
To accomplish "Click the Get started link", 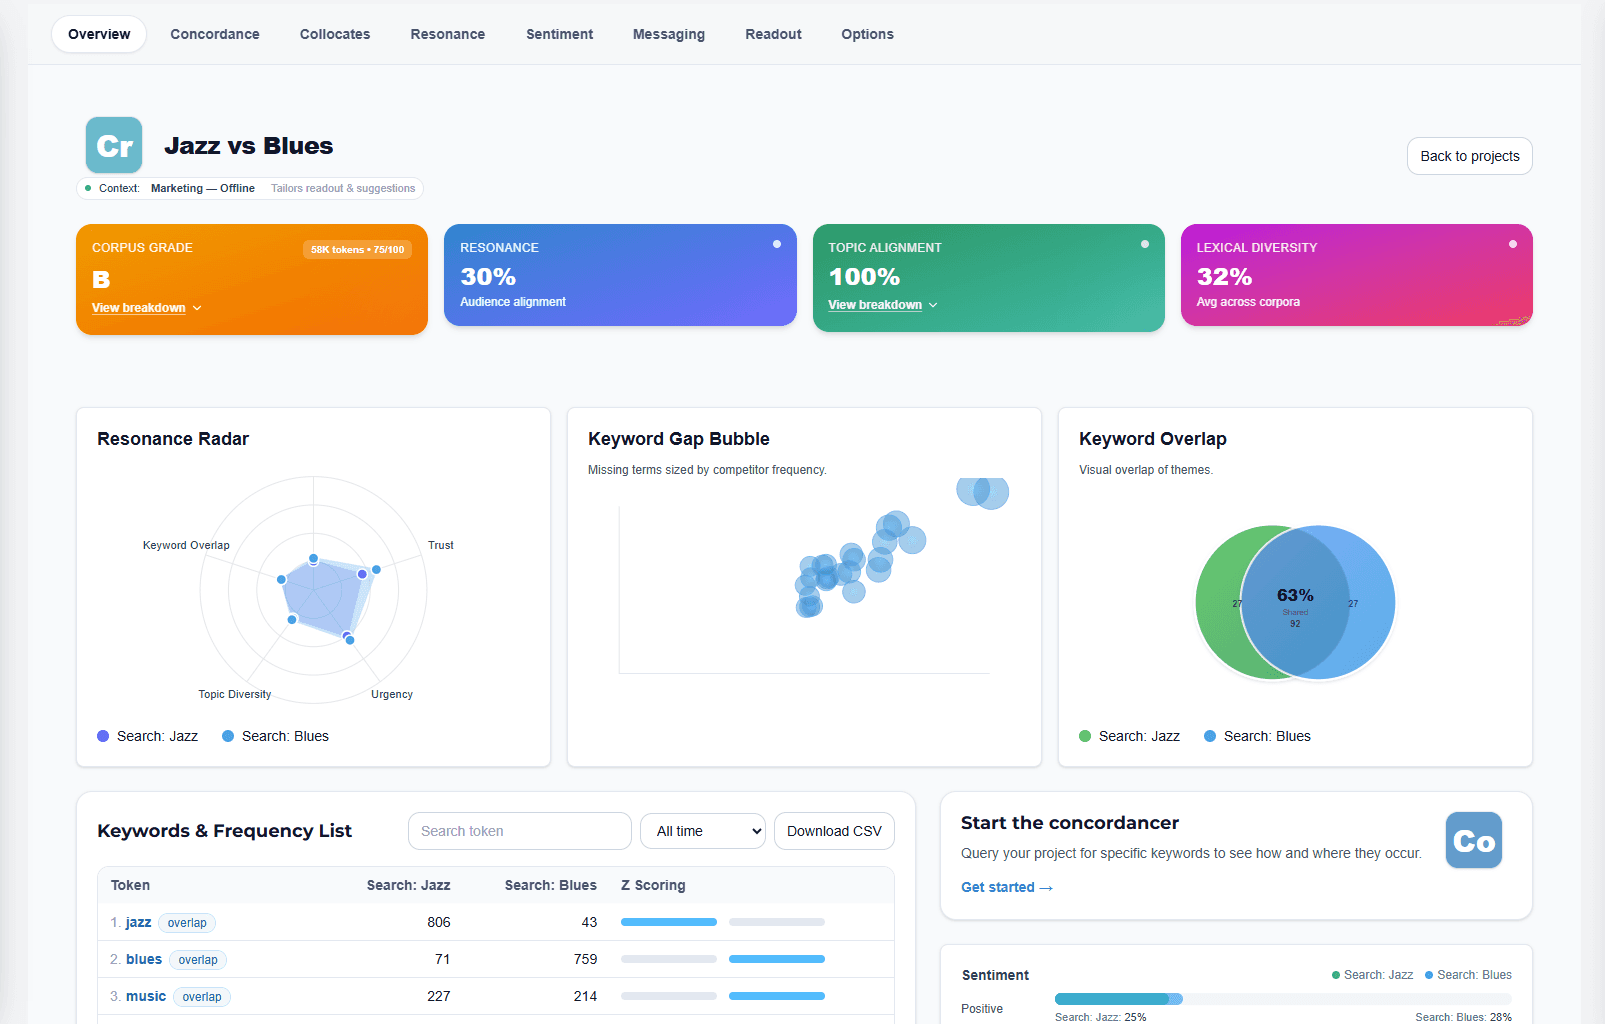I will (1006, 887).
